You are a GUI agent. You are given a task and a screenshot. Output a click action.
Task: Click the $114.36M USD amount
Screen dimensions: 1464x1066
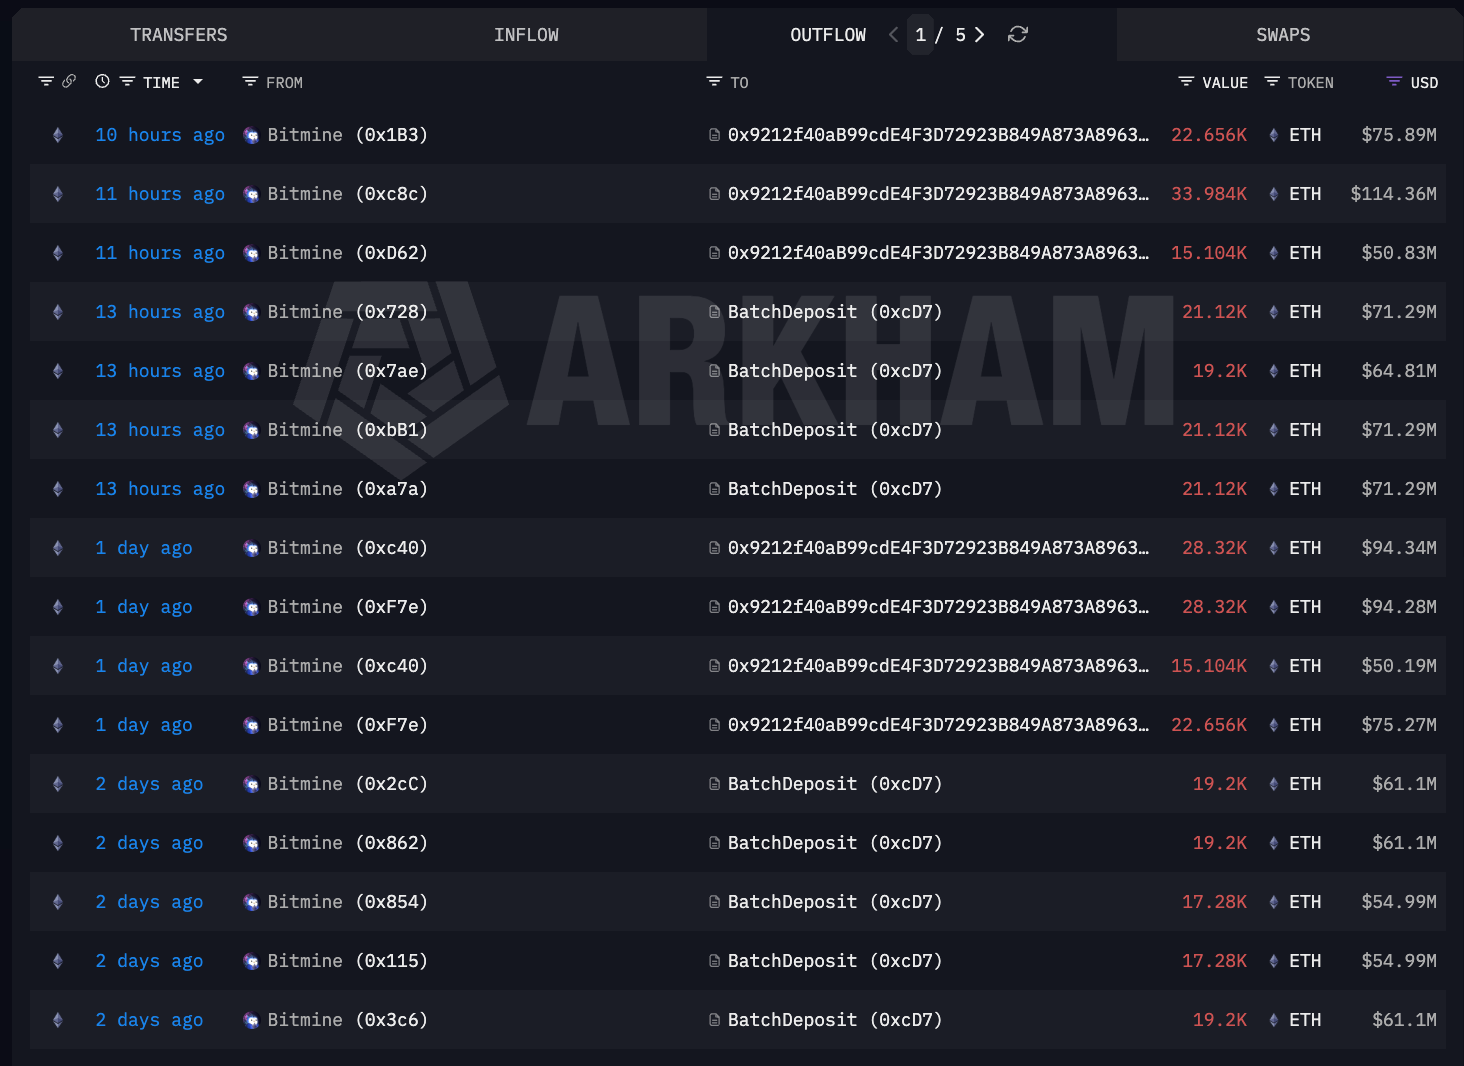click(1394, 194)
